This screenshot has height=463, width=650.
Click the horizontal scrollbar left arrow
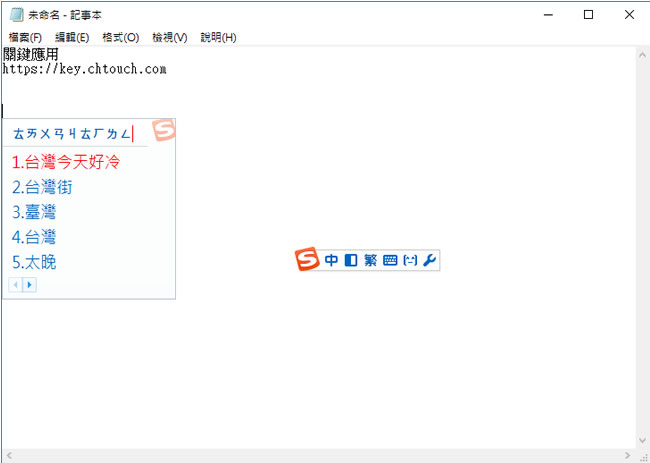[9, 456]
